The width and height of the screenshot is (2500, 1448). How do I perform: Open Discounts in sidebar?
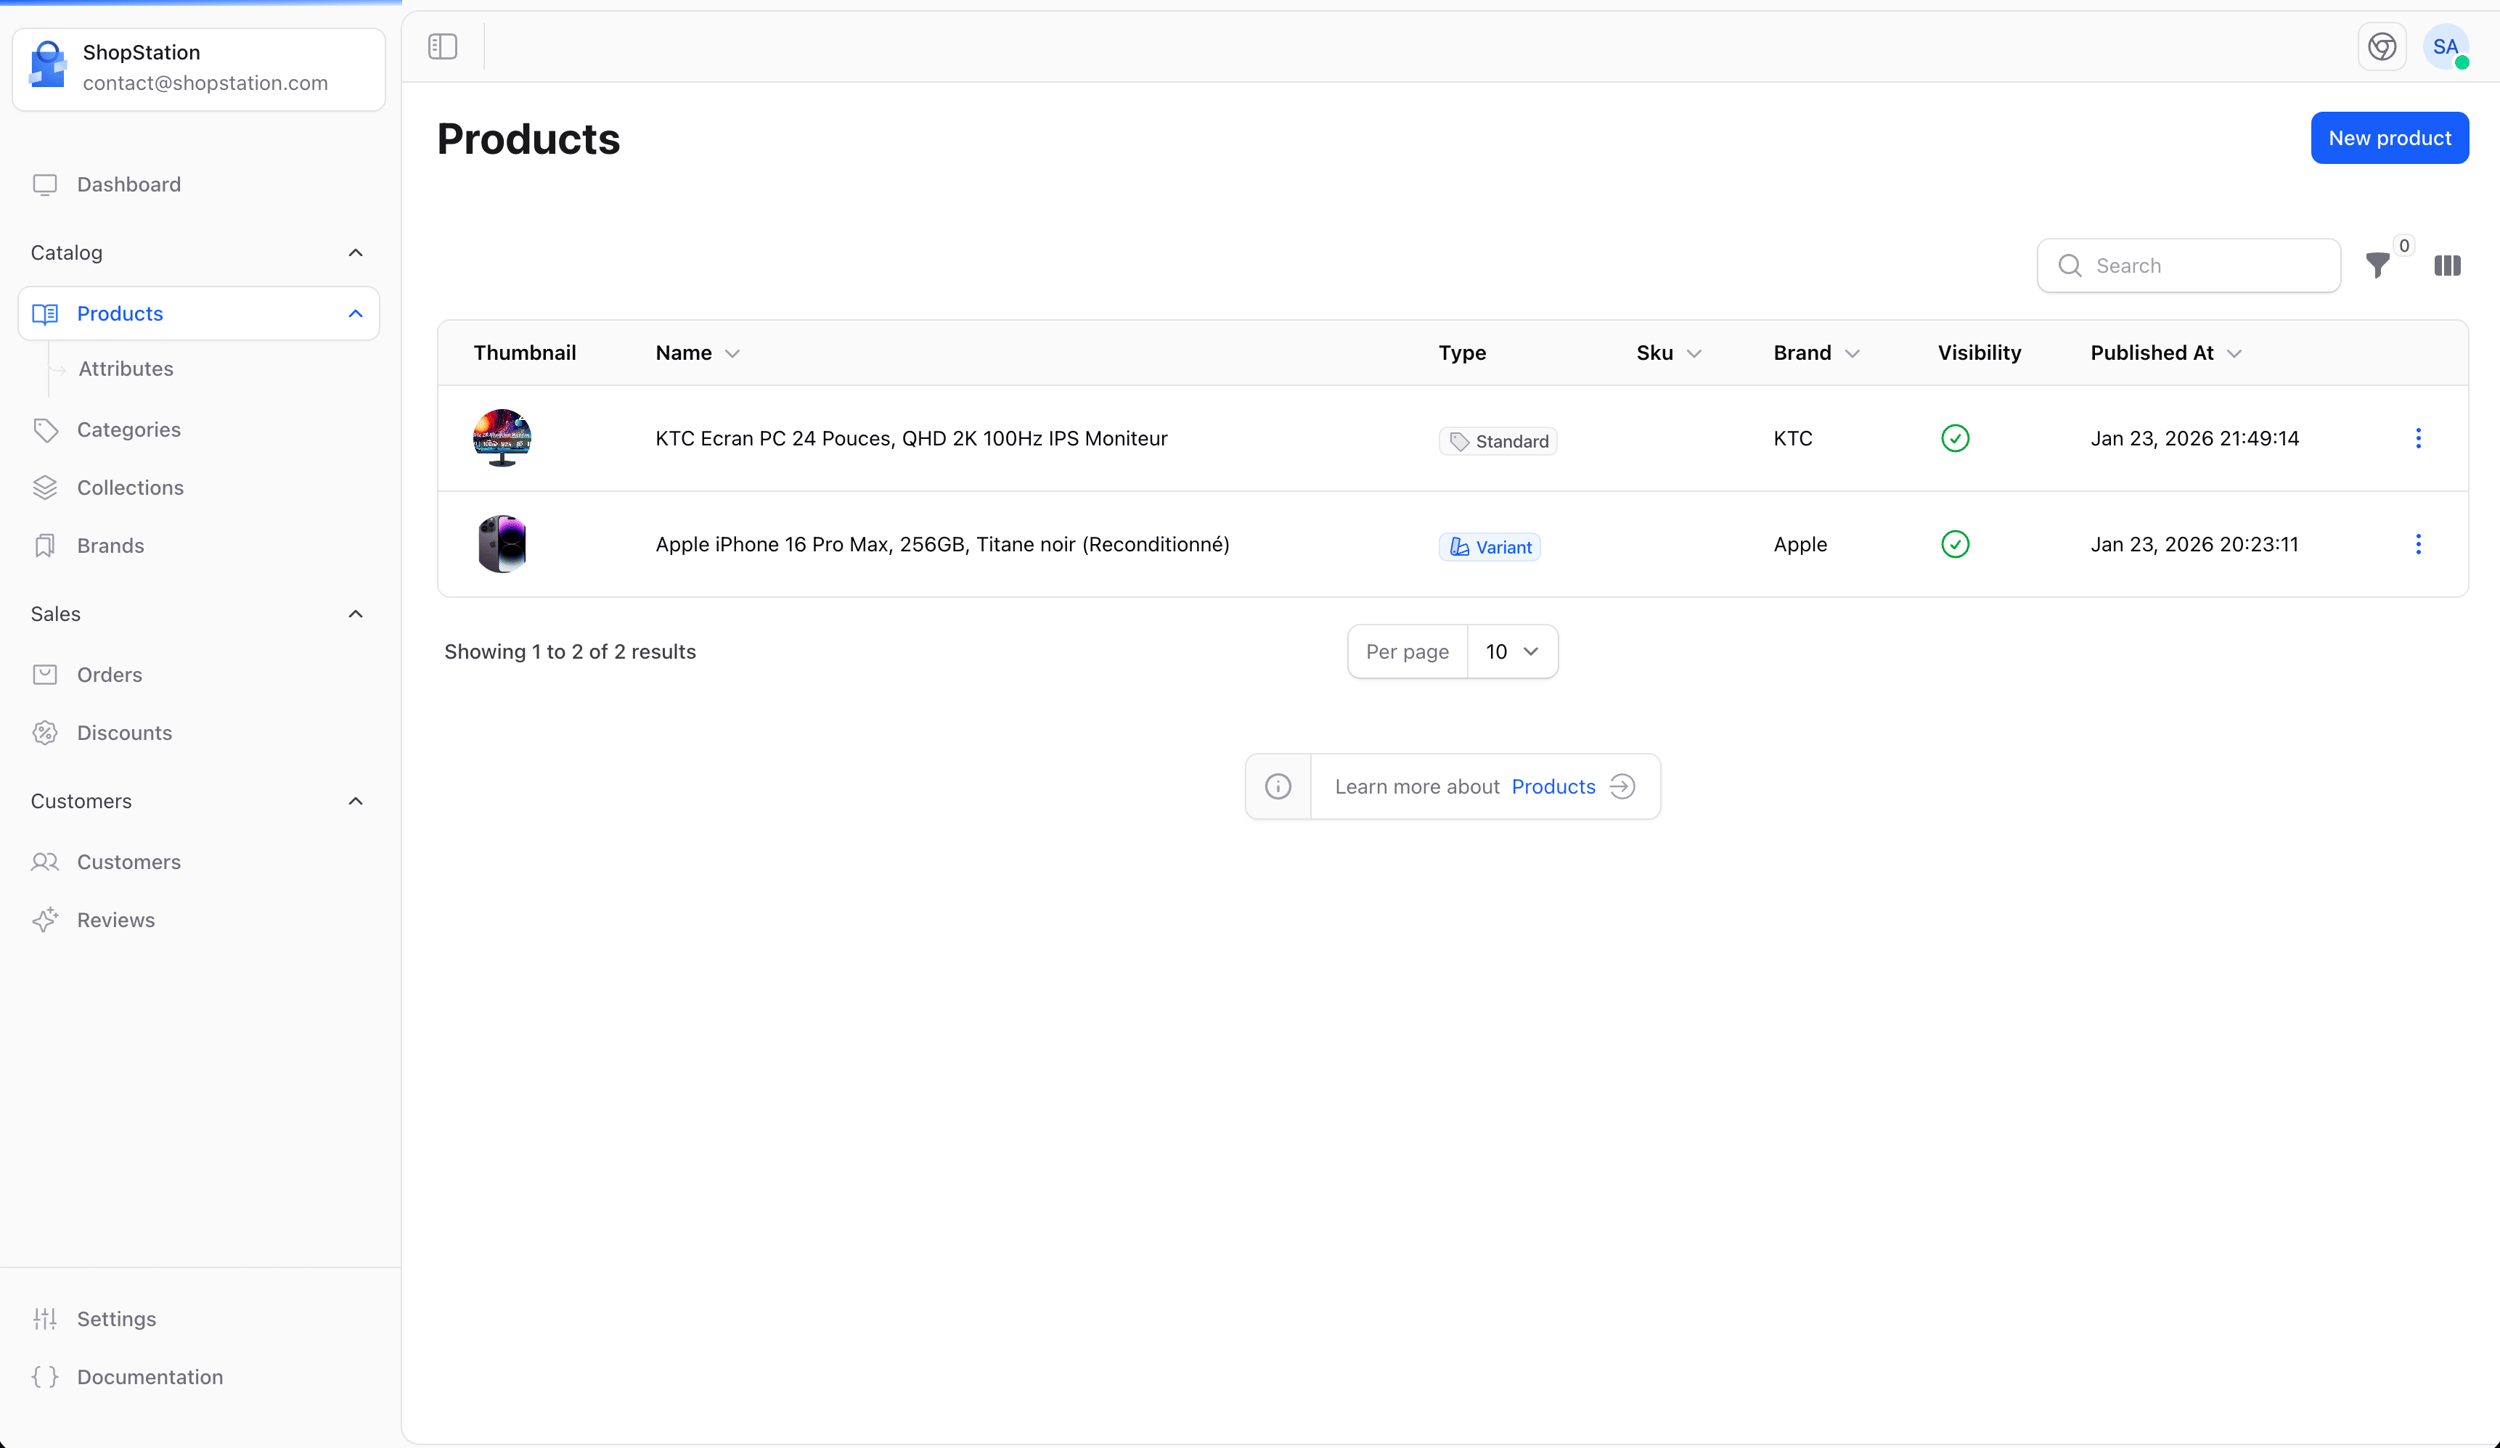coord(198,732)
